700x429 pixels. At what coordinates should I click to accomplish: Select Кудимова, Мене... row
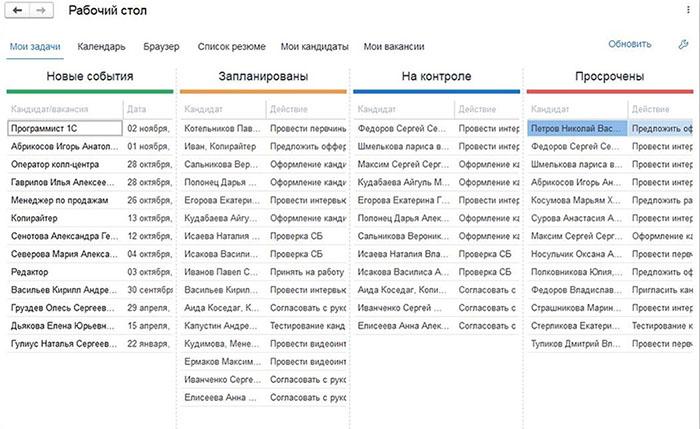pyautogui.click(x=263, y=344)
